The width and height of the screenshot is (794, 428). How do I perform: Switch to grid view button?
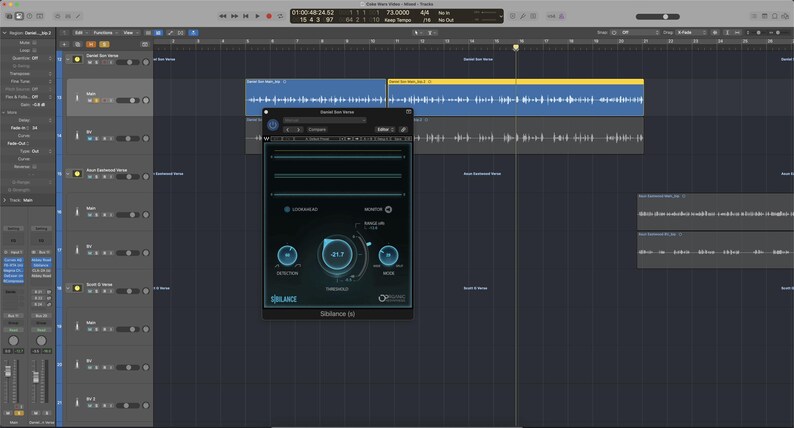click(x=148, y=32)
